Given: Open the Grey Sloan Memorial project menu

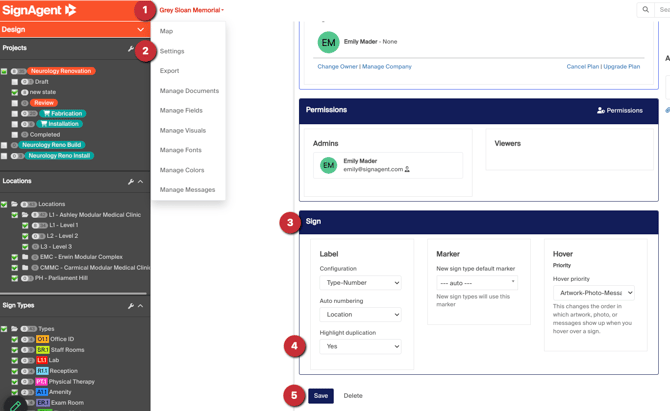Looking at the screenshot, I should 191,10.
